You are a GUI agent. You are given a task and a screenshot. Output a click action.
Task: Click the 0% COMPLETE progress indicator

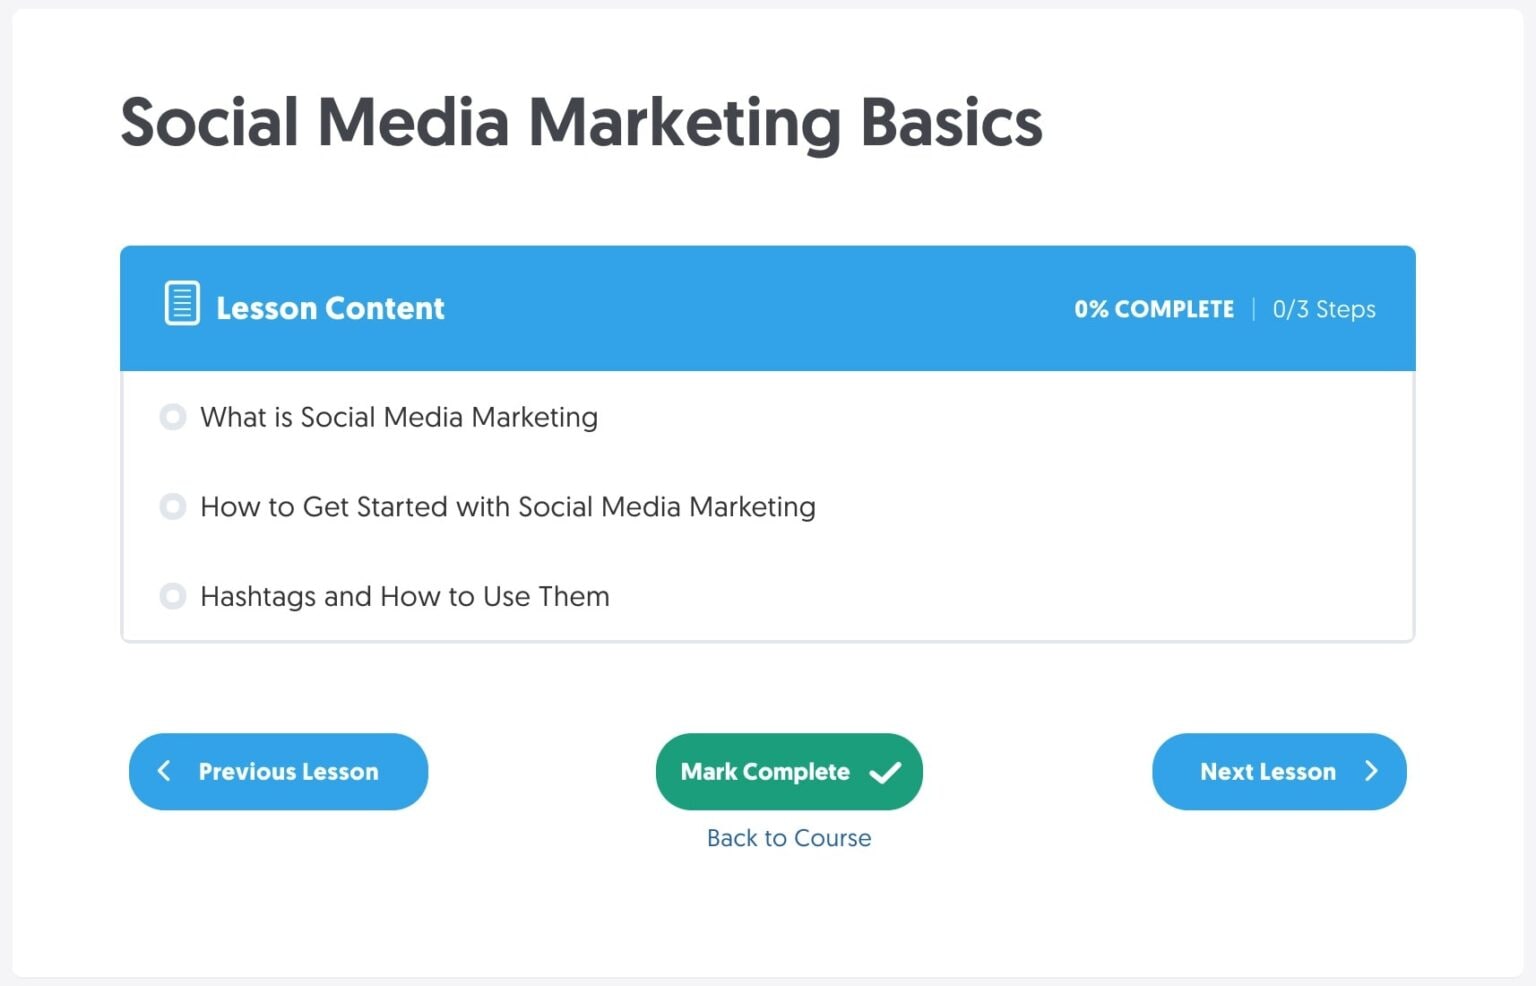(x=1154, y=309)
